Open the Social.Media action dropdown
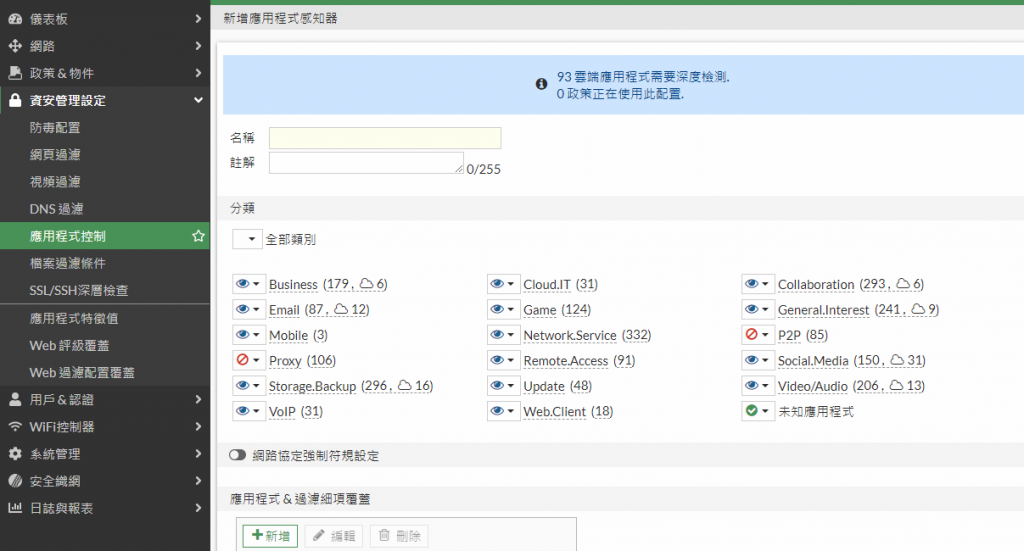 [x=757, y=360]
